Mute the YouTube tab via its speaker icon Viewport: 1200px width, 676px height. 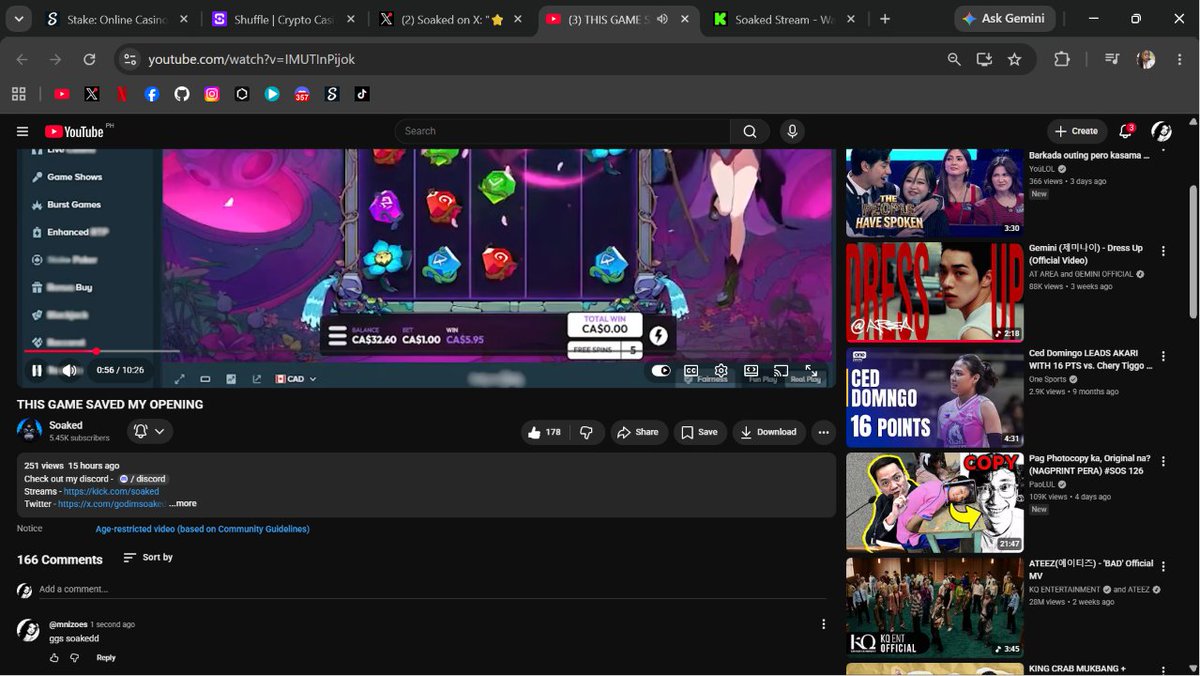coord(662,19)
